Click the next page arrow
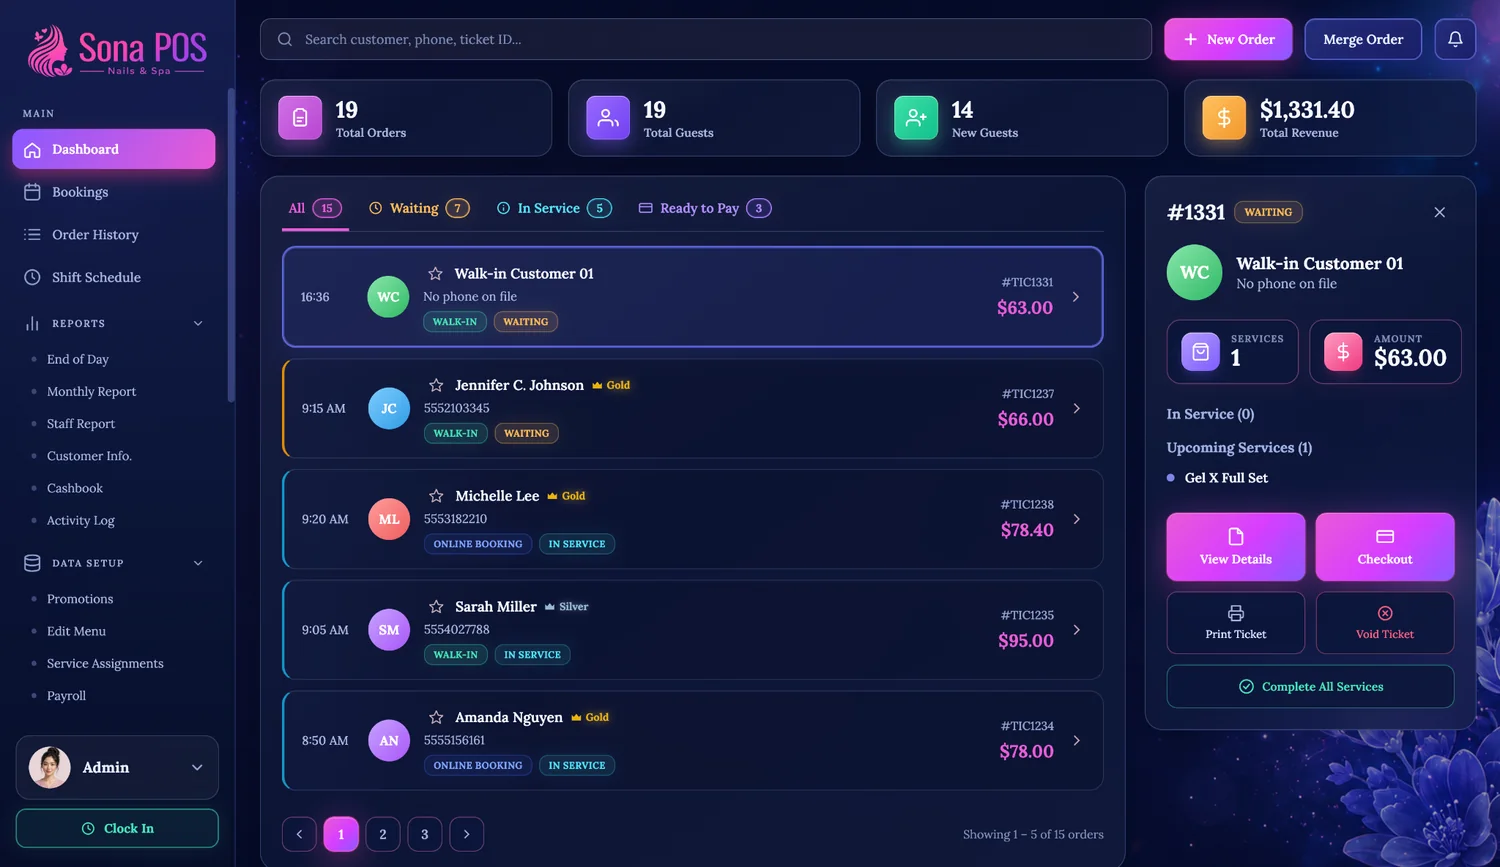 coord(467,834)
